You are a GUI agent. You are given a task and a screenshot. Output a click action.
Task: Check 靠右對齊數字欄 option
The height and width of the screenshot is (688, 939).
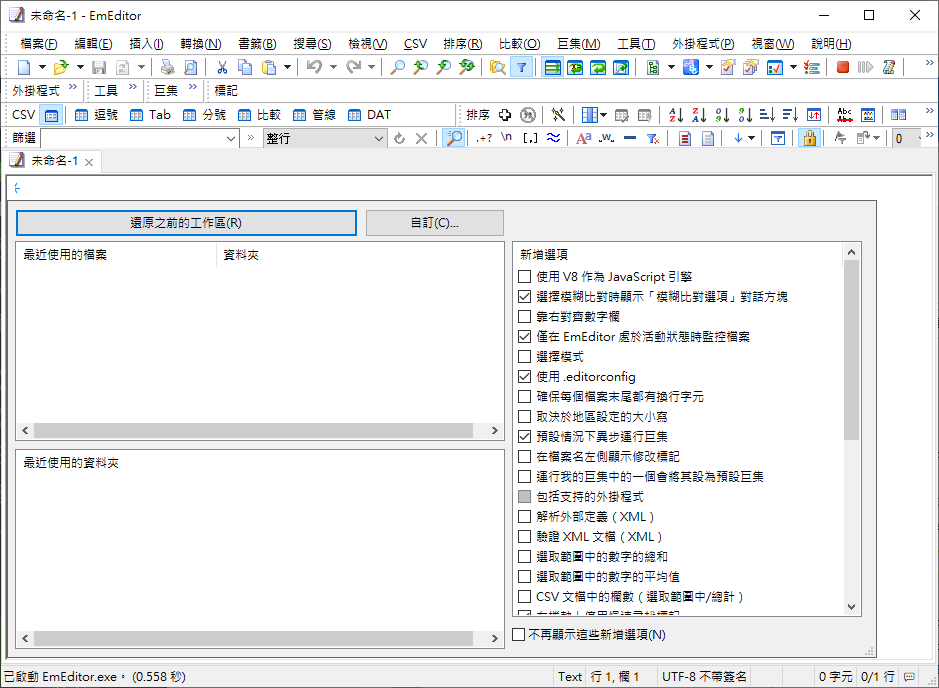coord(525,316)
